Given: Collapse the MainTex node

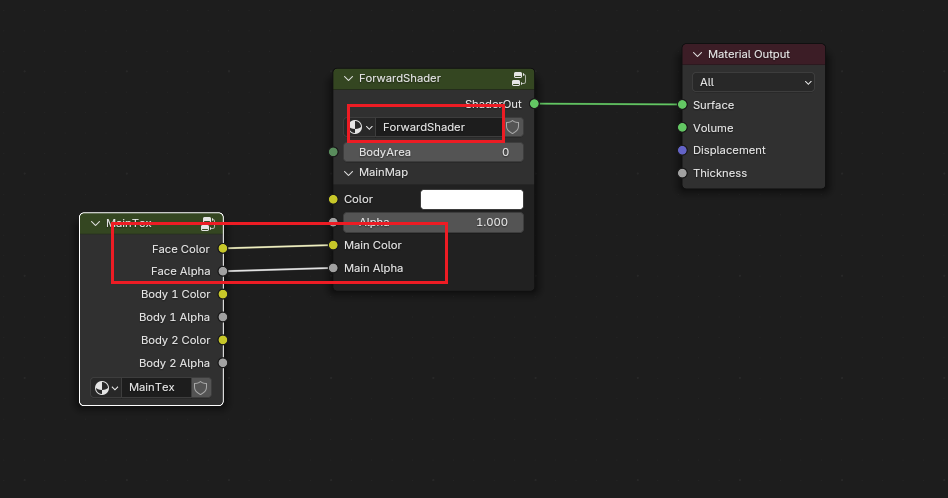Looking at the screenshot, I should click(x=95, y=223).
